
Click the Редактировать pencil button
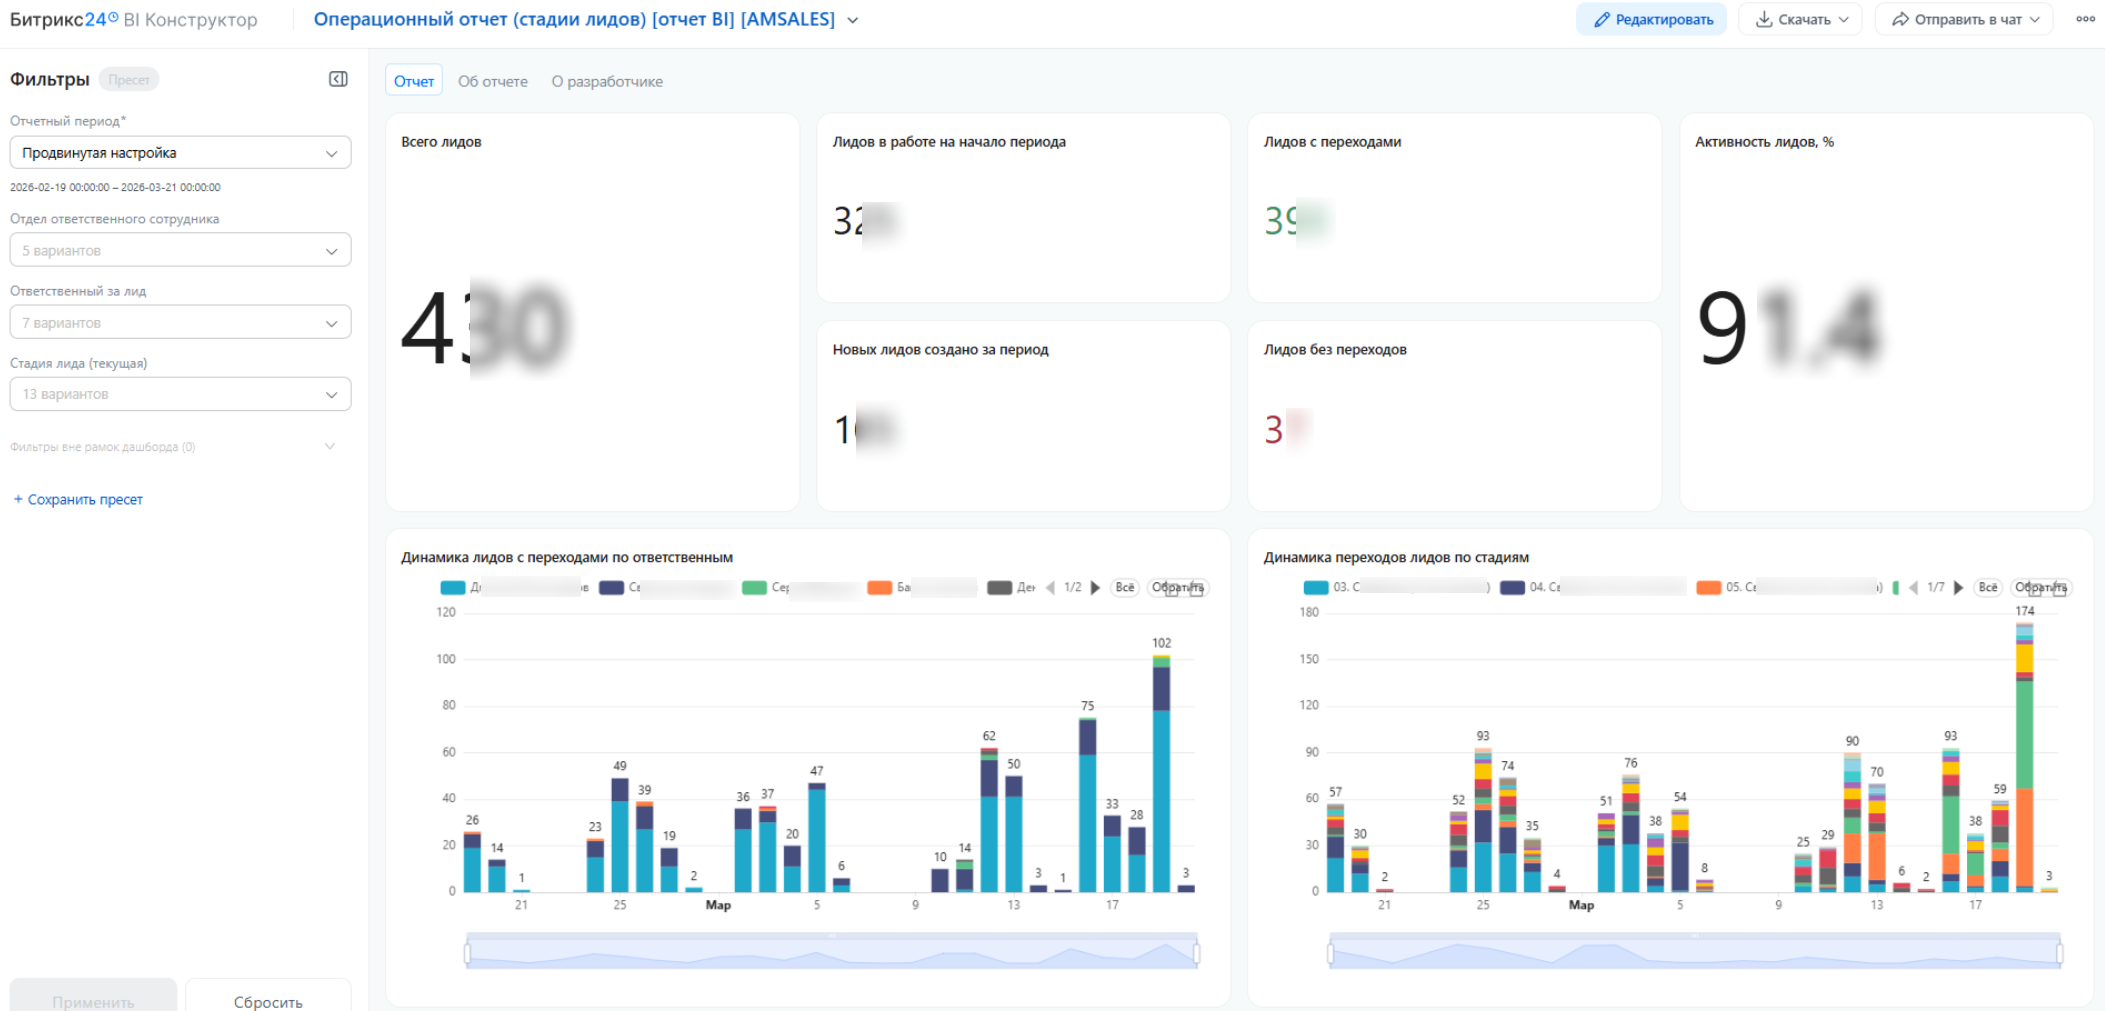point(1651,19)
